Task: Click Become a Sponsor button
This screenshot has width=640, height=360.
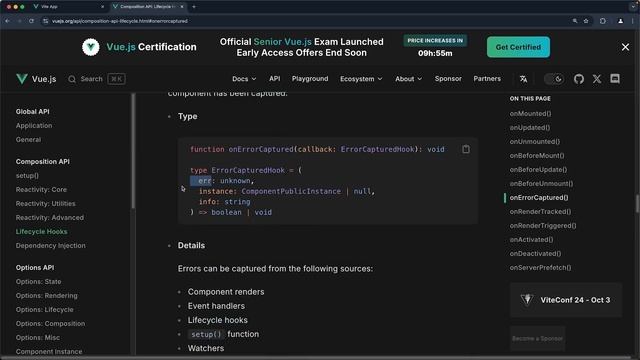Action: 537,338
